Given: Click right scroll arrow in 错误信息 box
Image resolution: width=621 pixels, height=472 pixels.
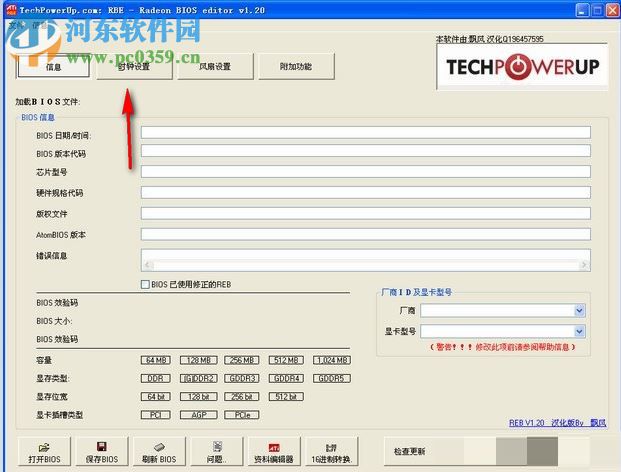Looking at the screenshot, I should (x=584, y=265).
